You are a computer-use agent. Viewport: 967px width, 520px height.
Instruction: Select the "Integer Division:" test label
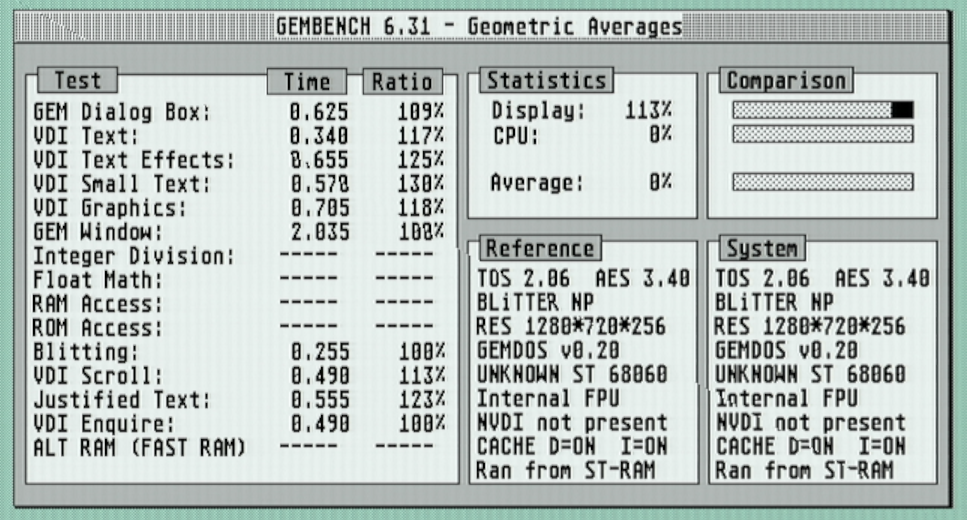(x=134, y=256)
